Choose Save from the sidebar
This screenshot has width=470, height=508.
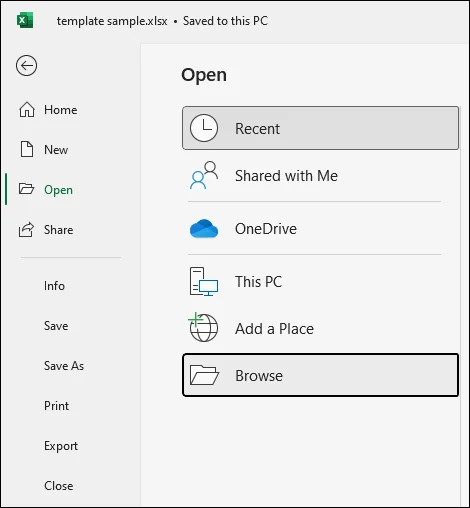pyautogui.click(x=56, y=326)
